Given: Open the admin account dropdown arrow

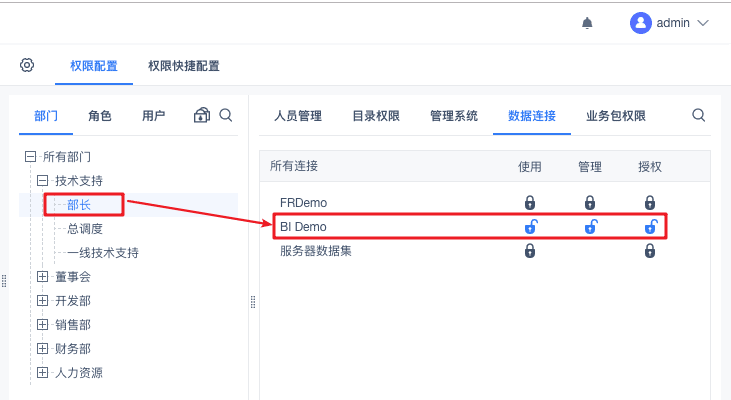Looking at the screenshot, I should pyautogui.click(x=702, y=23).
